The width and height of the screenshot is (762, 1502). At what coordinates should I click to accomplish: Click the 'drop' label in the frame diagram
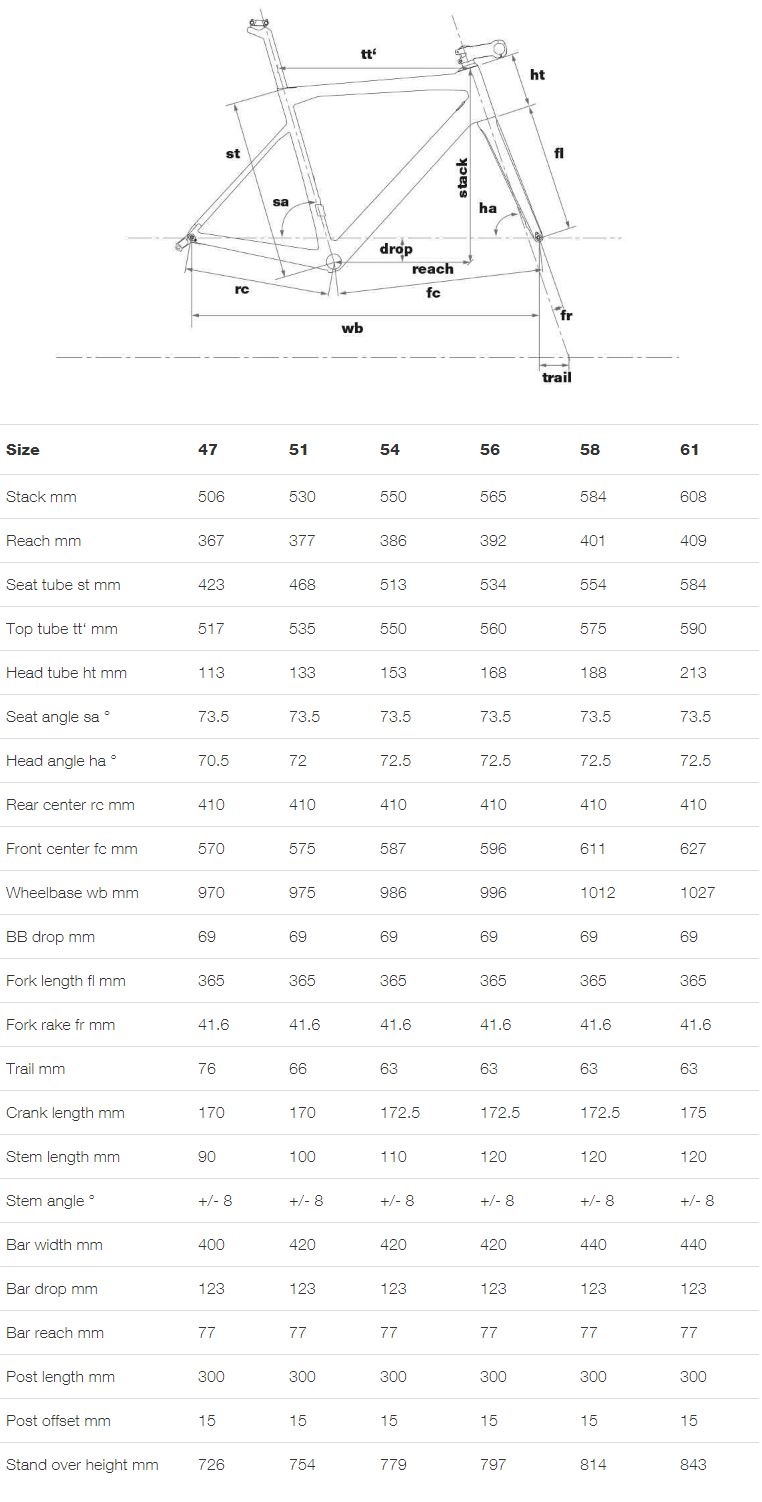point(396,249)
